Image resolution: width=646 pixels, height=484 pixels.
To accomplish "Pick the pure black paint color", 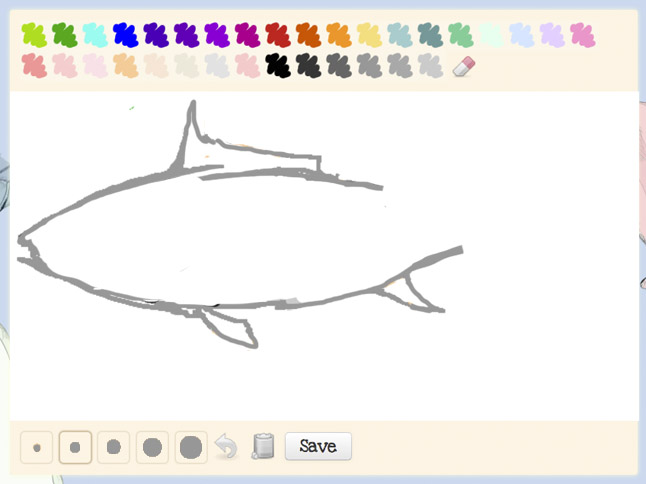I will pos(278,65).
